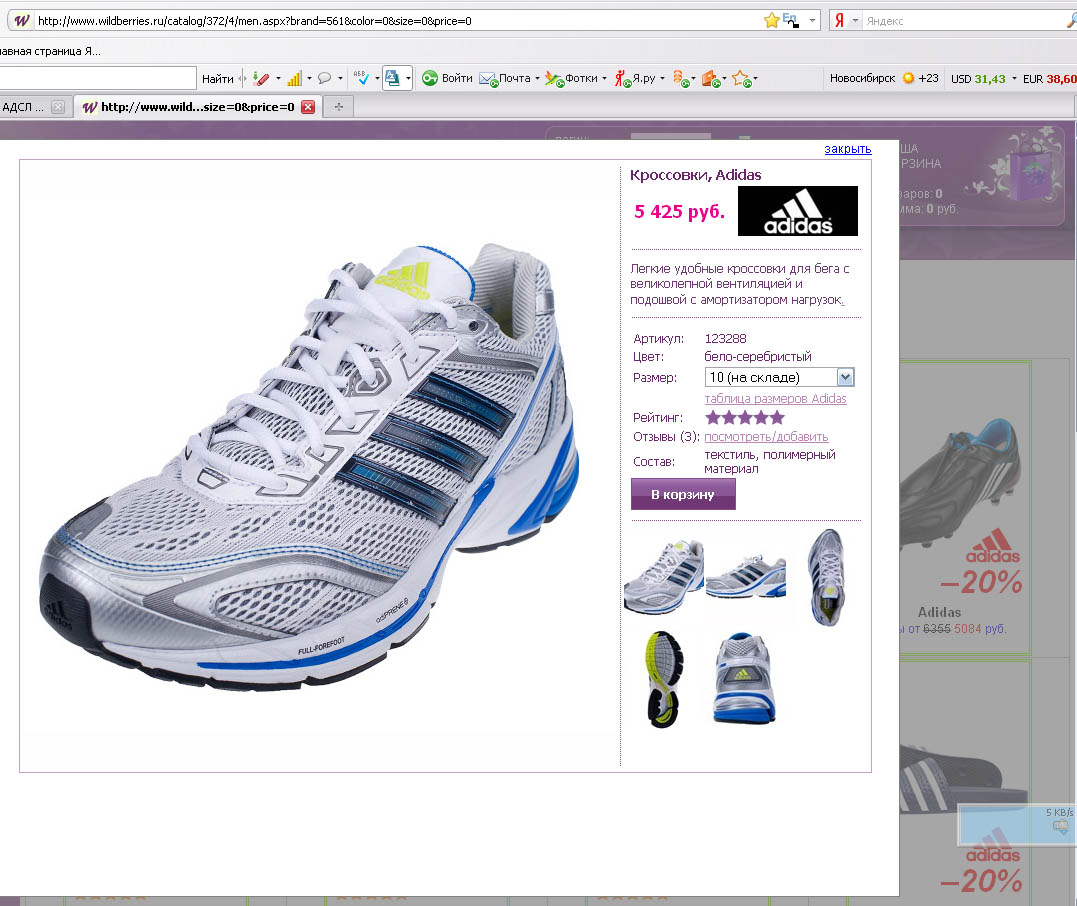Click the five-star rating row
This screenshot has height=906, width=1077.
pos(745,417)
